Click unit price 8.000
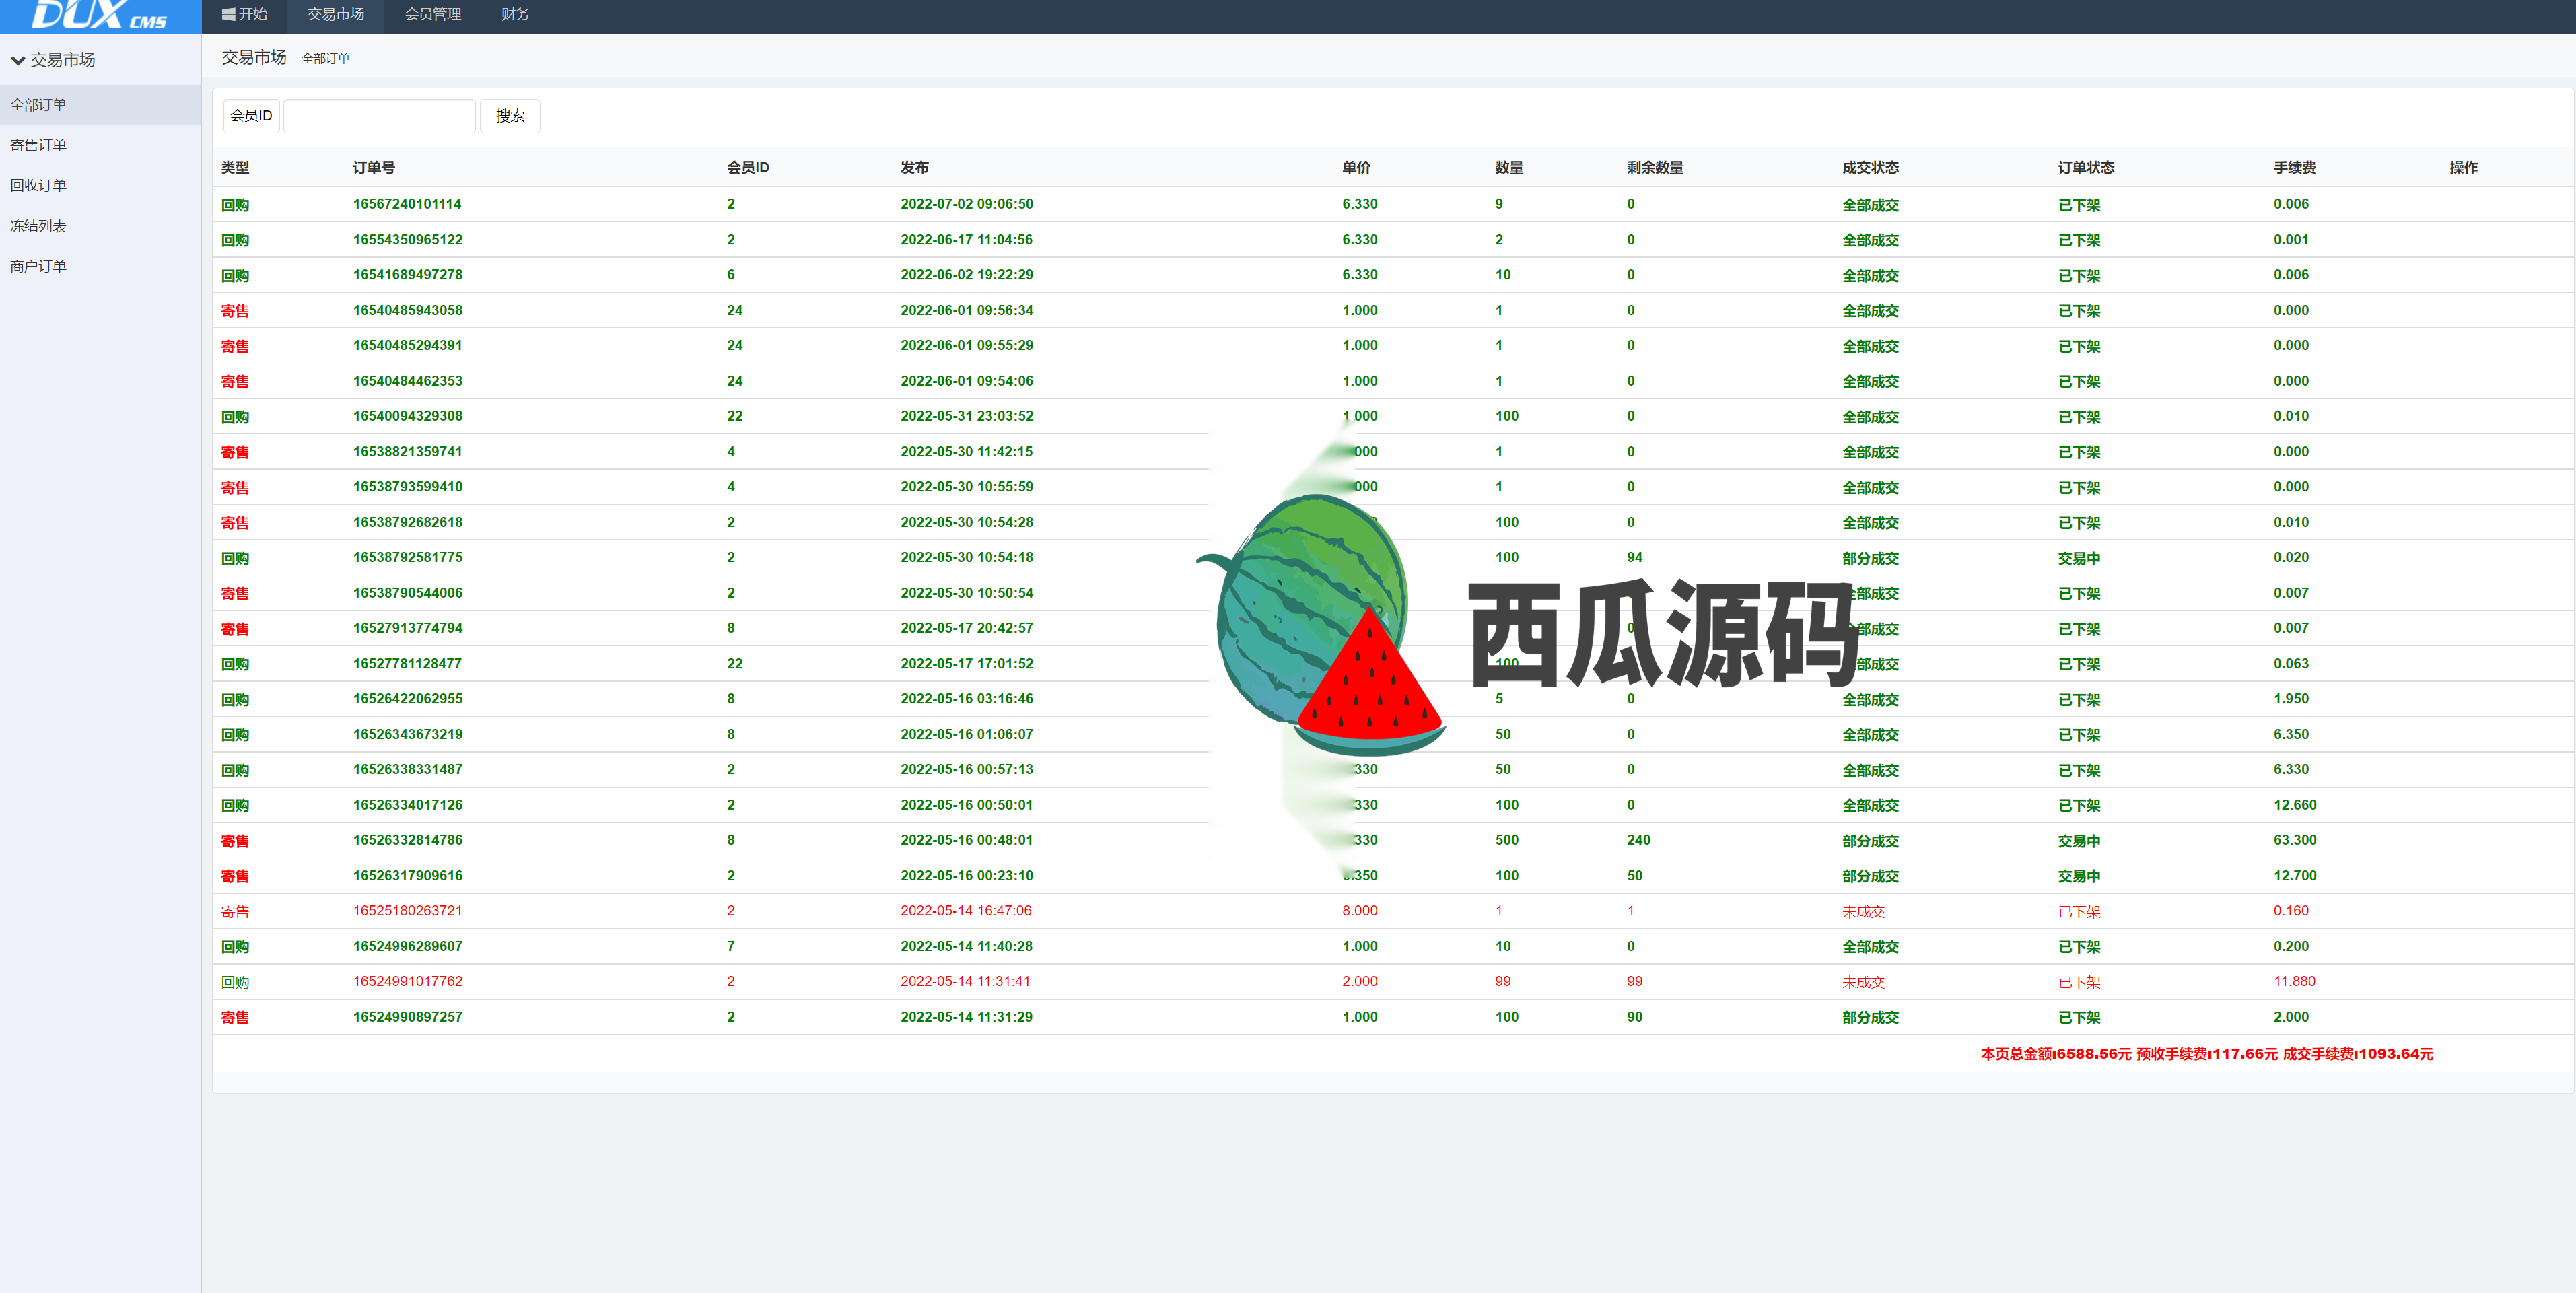This screenshot has width=2576, height=1293. pyautogui.click(x=1359, y=911)
